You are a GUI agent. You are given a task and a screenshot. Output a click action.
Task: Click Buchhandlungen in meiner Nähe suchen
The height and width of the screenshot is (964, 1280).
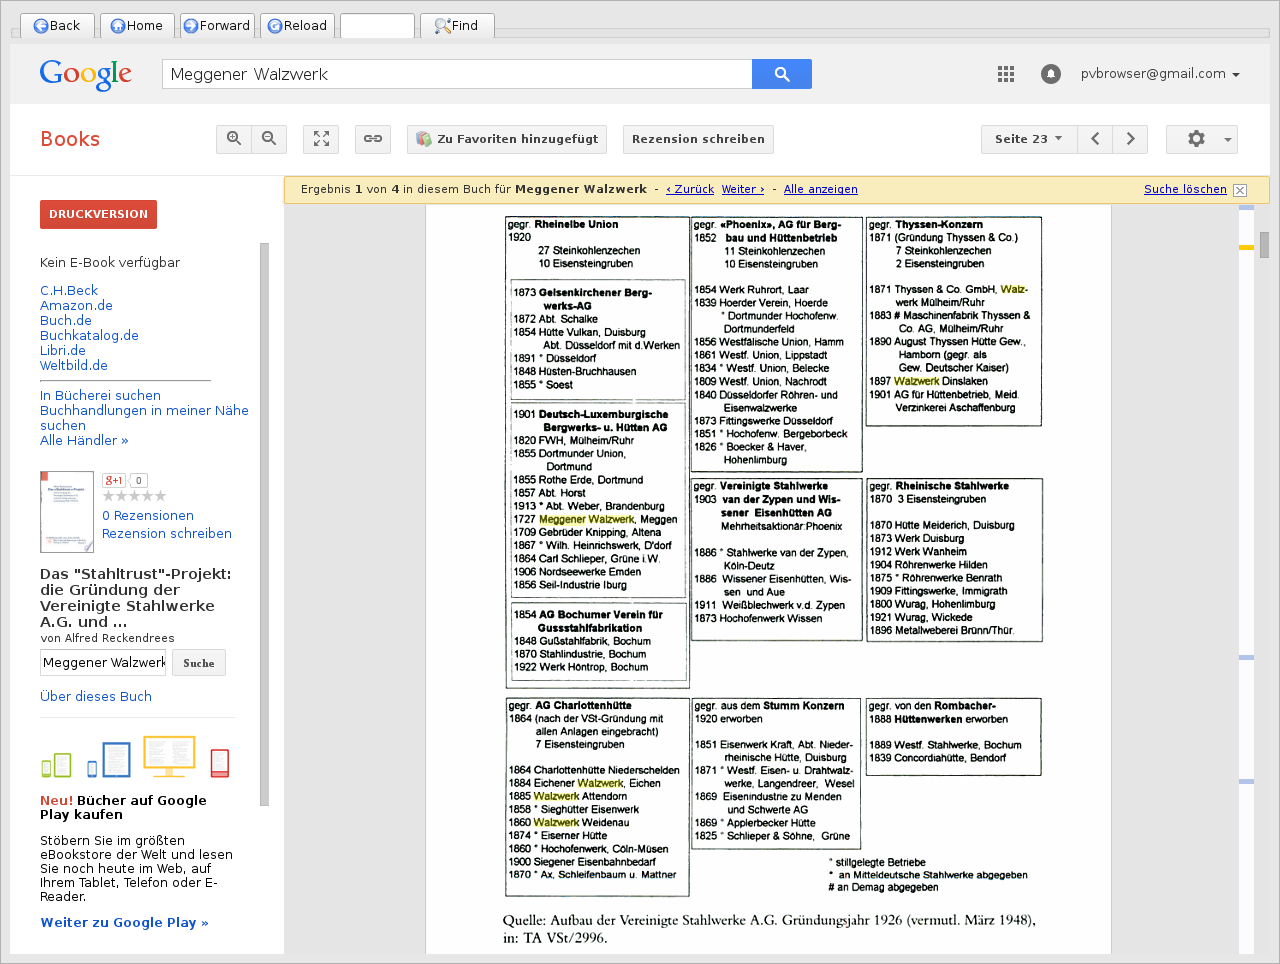(144, 418)
